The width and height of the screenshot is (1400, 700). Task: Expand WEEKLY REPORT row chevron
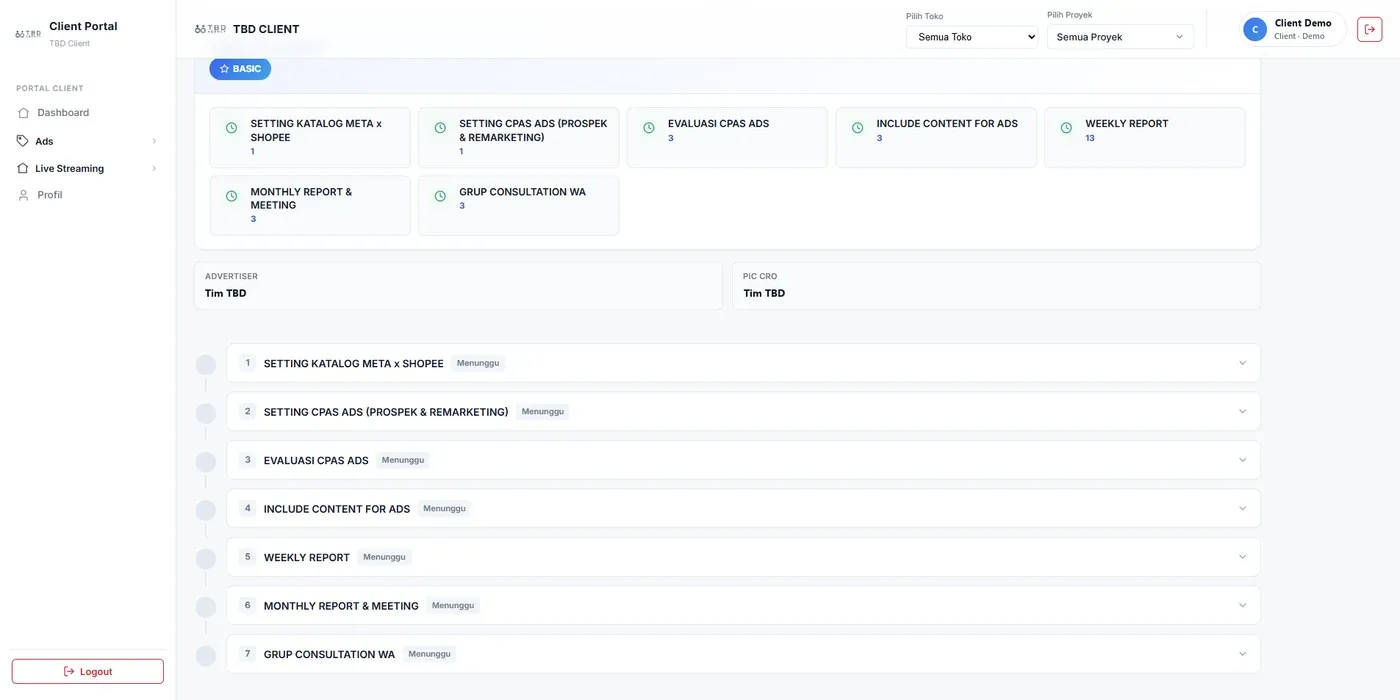point(1242,557)
